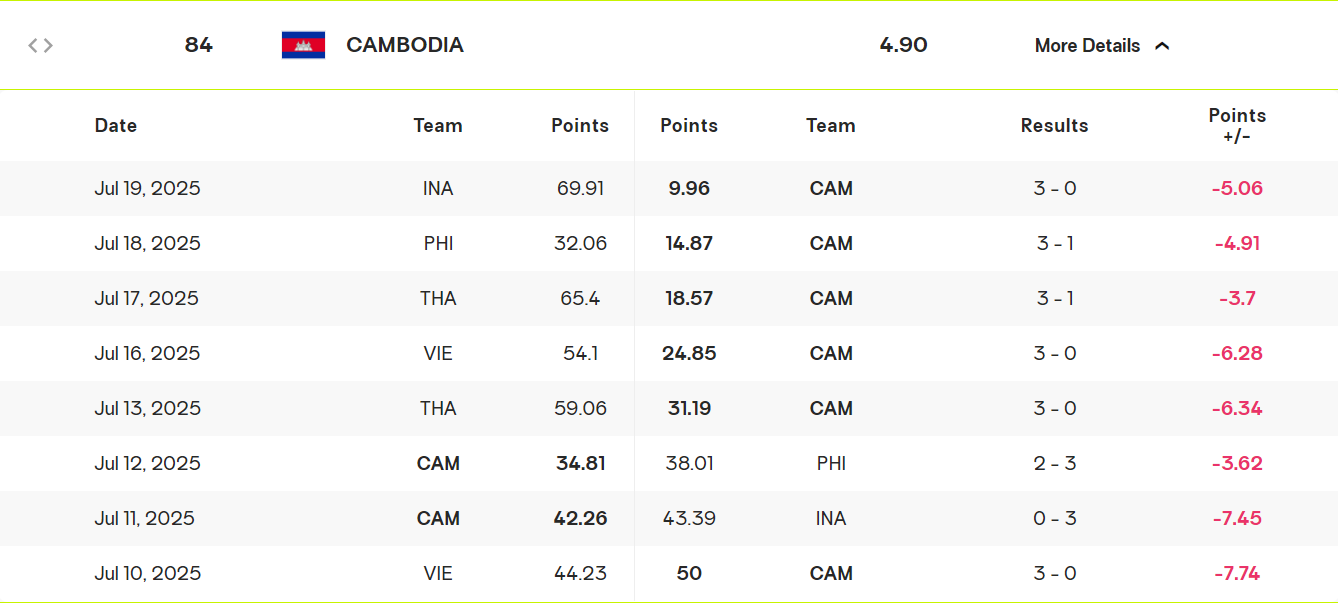This screenshot has height=603, width=1338.
Task: Click PHI team in the Jul 18 row
Action: 438,243
